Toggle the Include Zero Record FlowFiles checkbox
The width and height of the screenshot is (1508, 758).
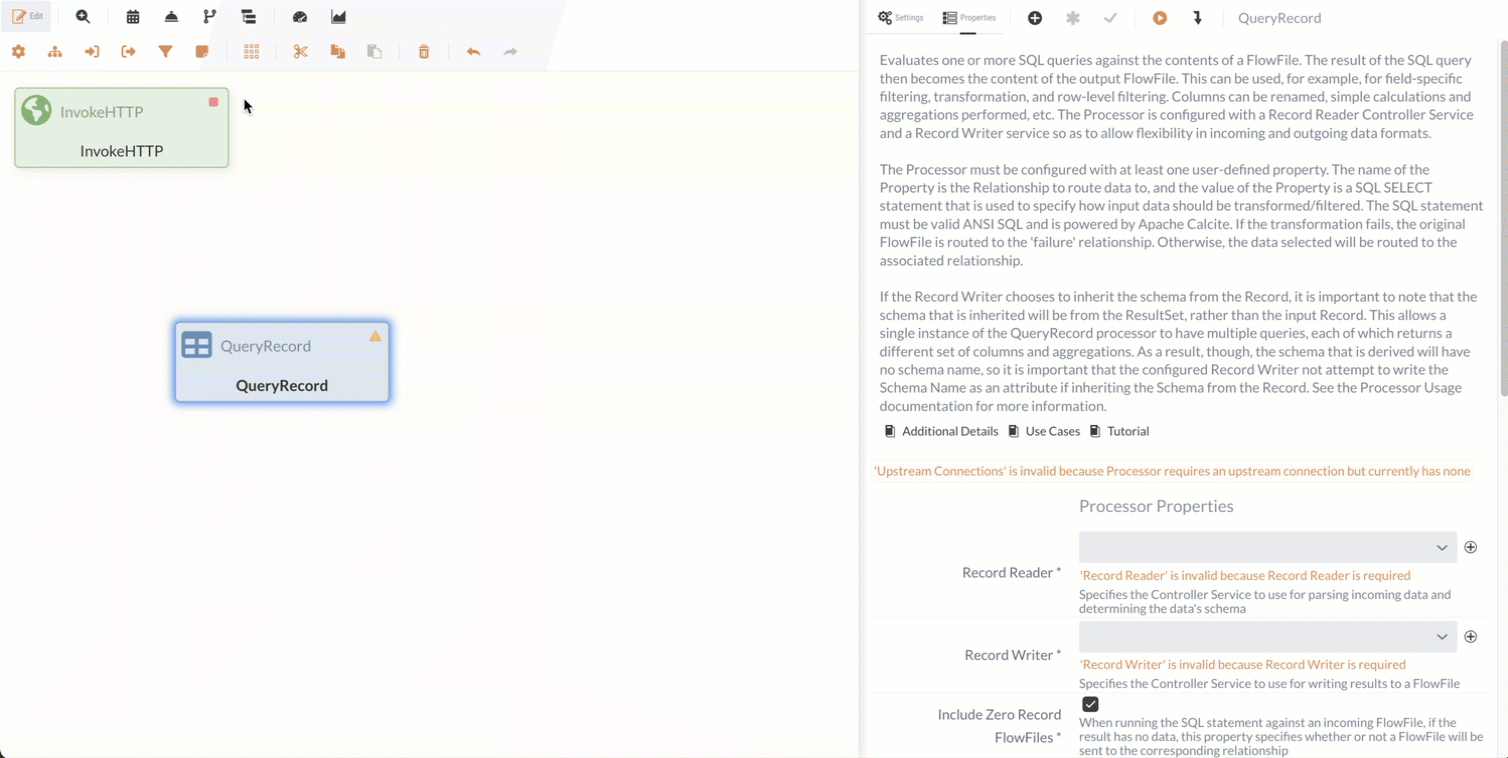1090,704
